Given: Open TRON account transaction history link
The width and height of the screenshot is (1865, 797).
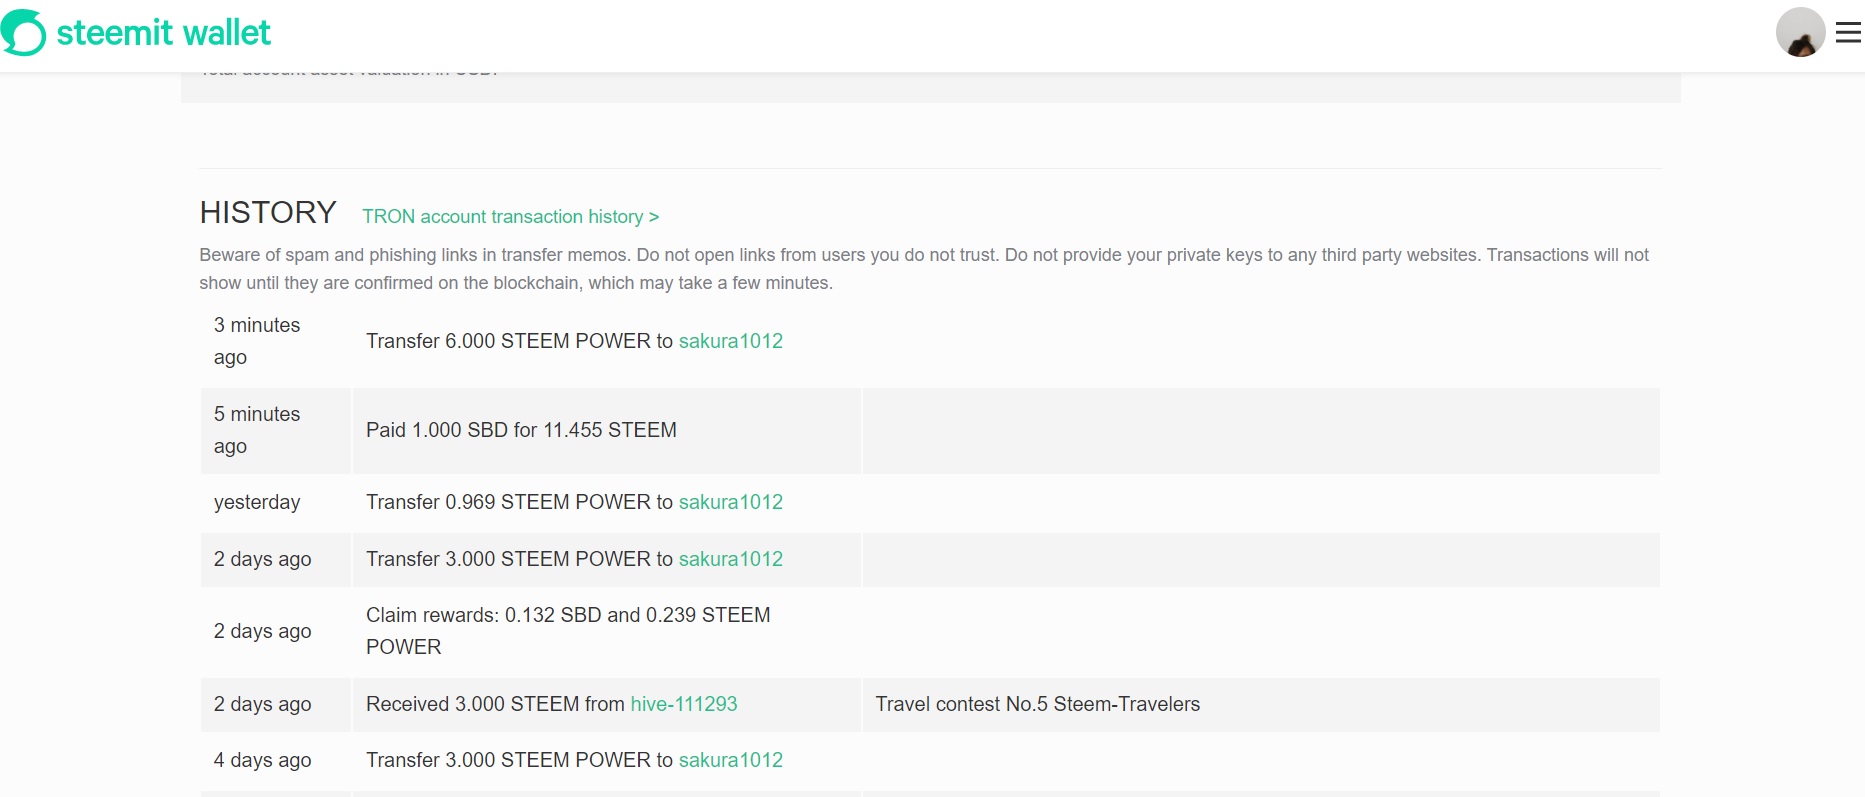Looking at the screenshot, I should coord(510,217).
